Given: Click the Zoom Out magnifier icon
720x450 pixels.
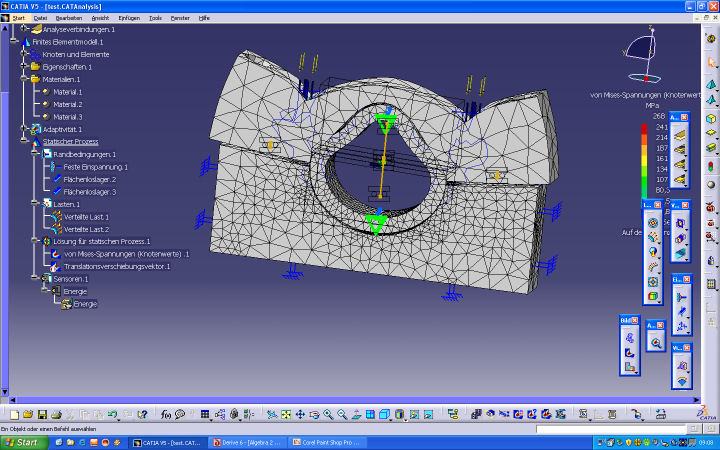Looking at the screenshot, I should pos(342,415).
